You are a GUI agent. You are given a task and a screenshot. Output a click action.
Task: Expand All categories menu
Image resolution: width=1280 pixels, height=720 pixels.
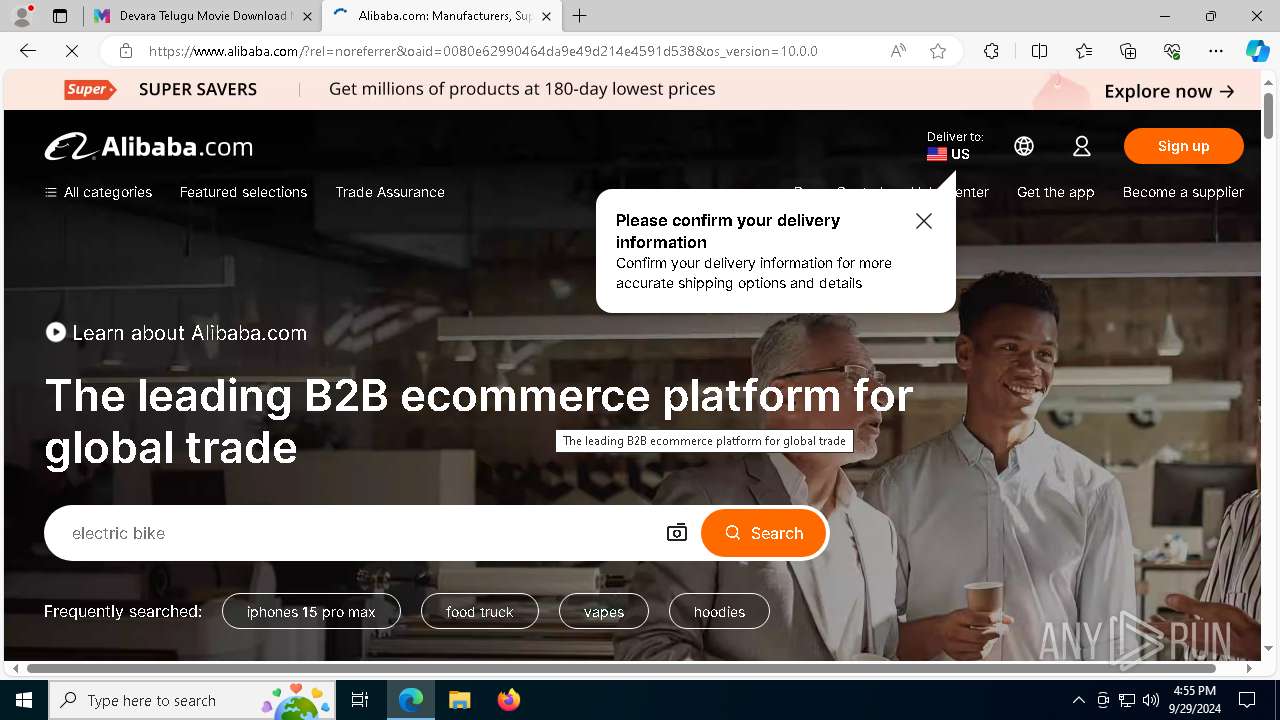[x=98, y=192]
